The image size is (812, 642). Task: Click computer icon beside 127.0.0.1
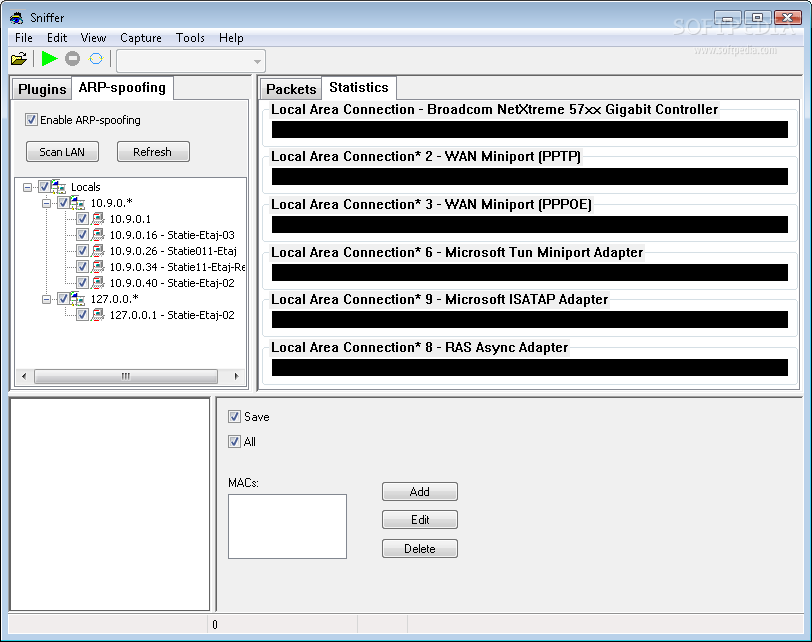click(x=97, y=315)
